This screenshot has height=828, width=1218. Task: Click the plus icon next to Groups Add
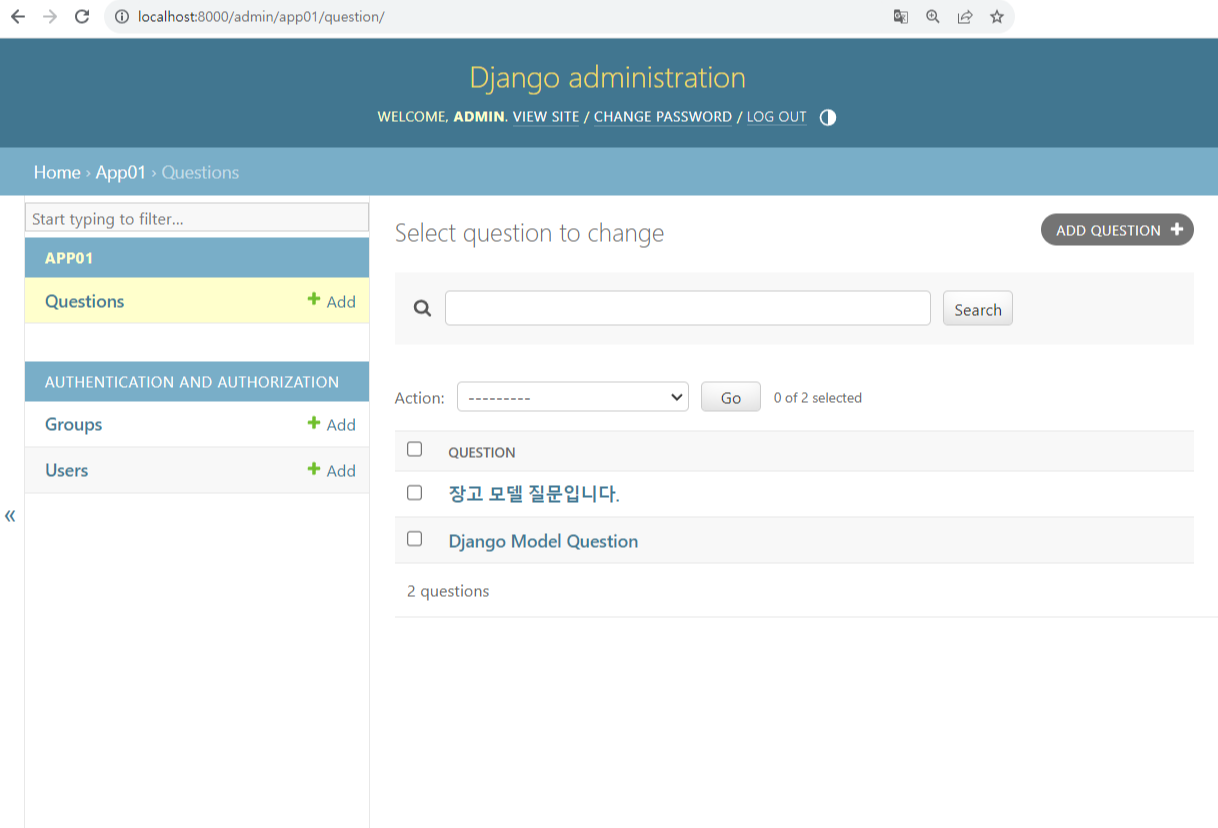(x=314, y=423)
